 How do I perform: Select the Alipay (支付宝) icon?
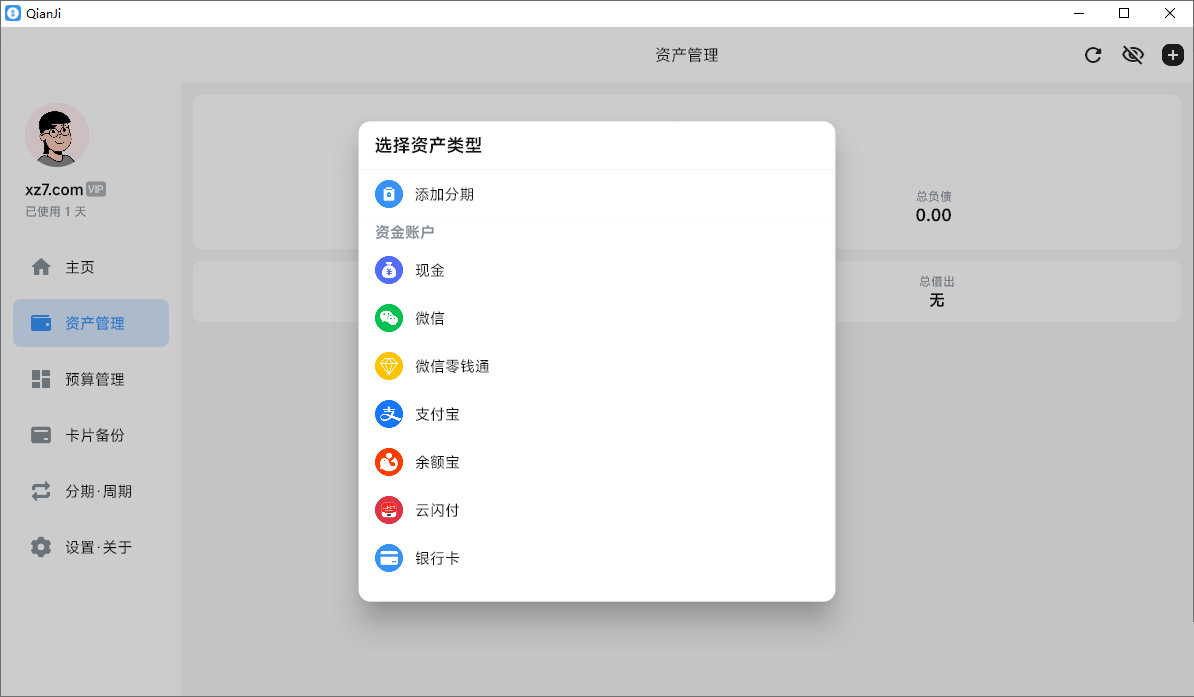pos(388,414)
